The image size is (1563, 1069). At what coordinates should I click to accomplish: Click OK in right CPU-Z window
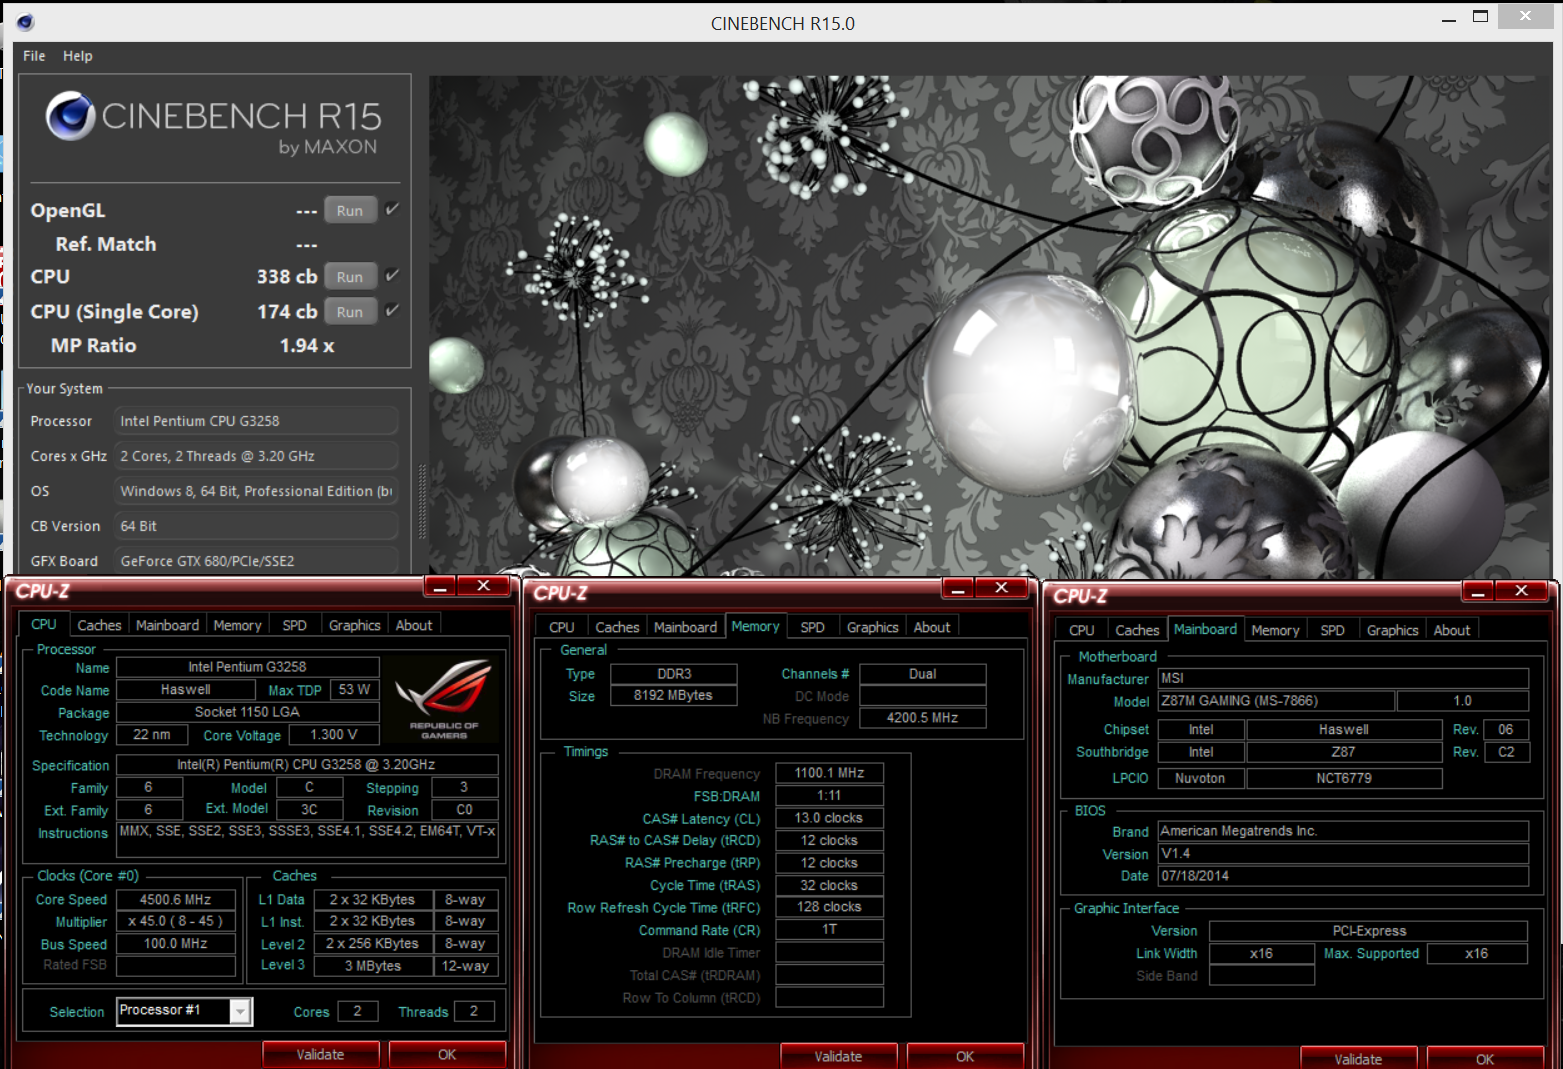coord(1485,1058)
